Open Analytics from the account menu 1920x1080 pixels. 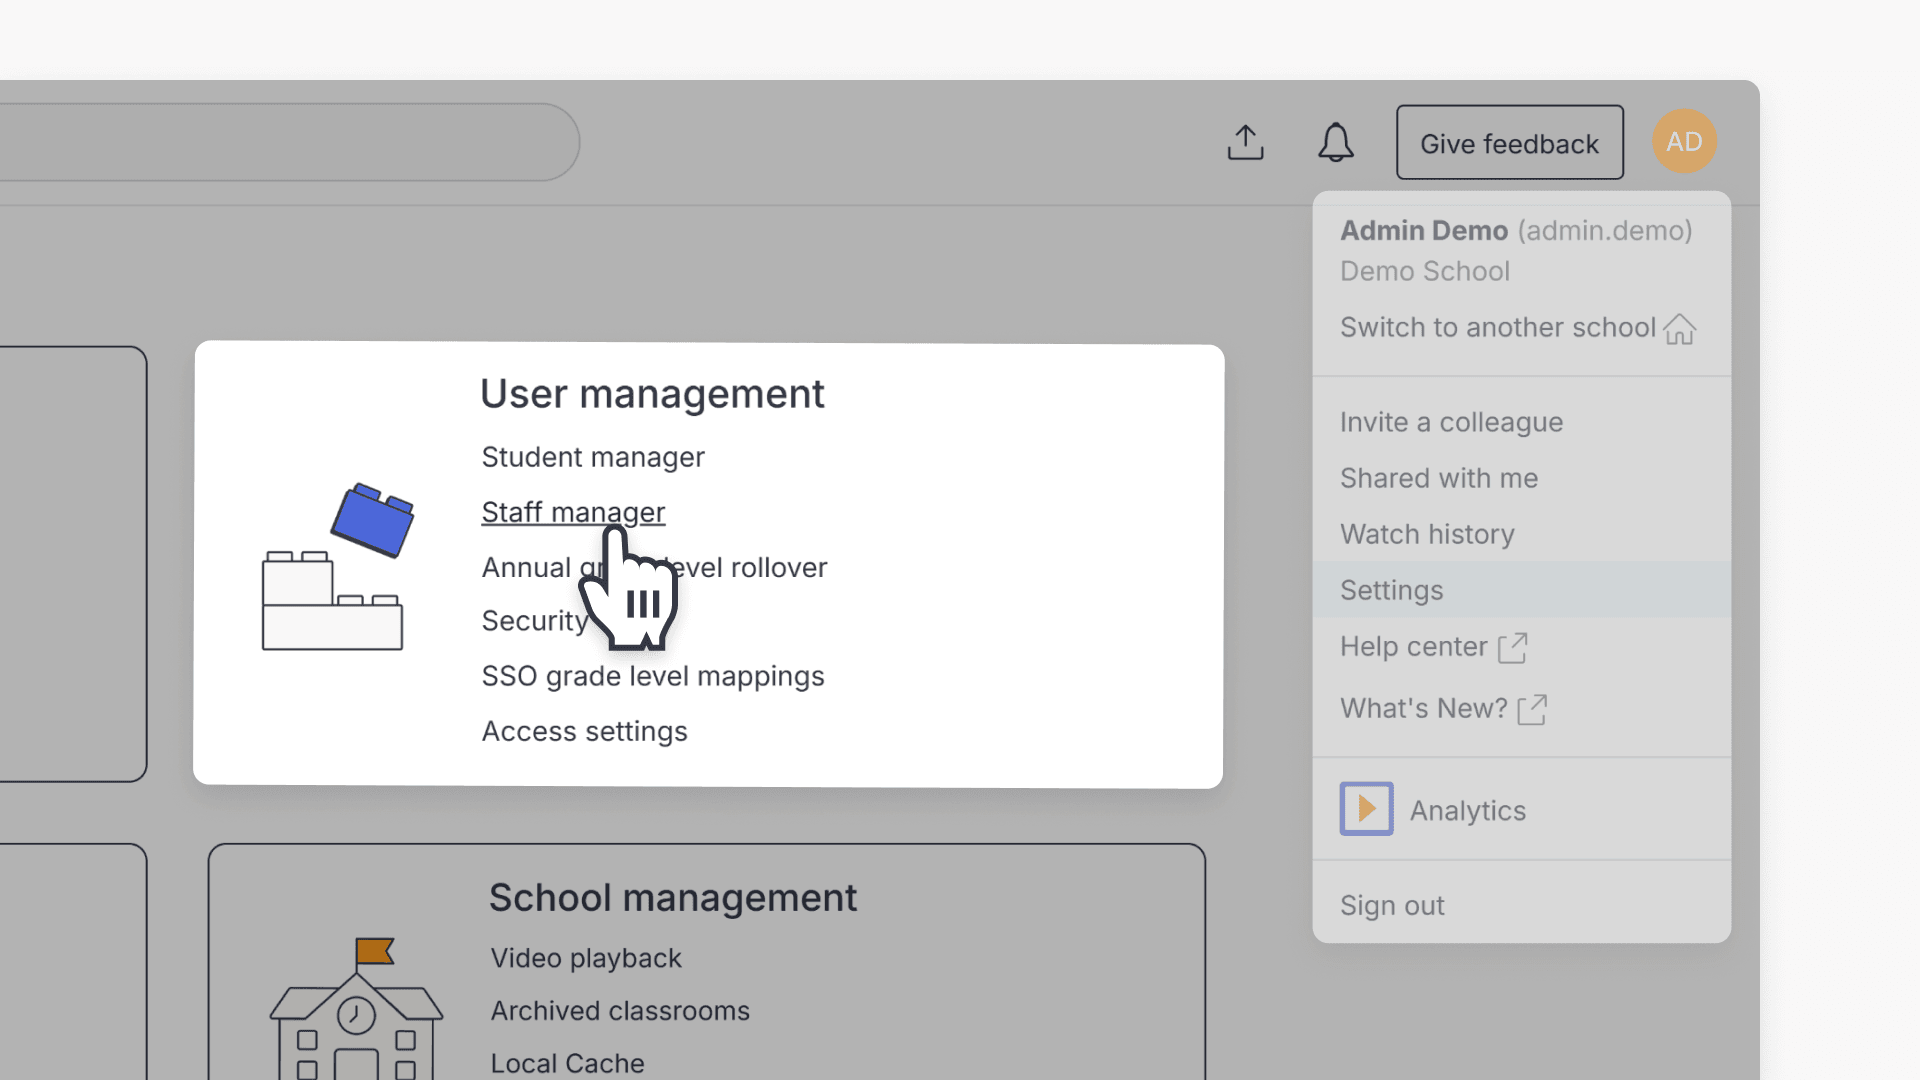(x=1466, y=810)
